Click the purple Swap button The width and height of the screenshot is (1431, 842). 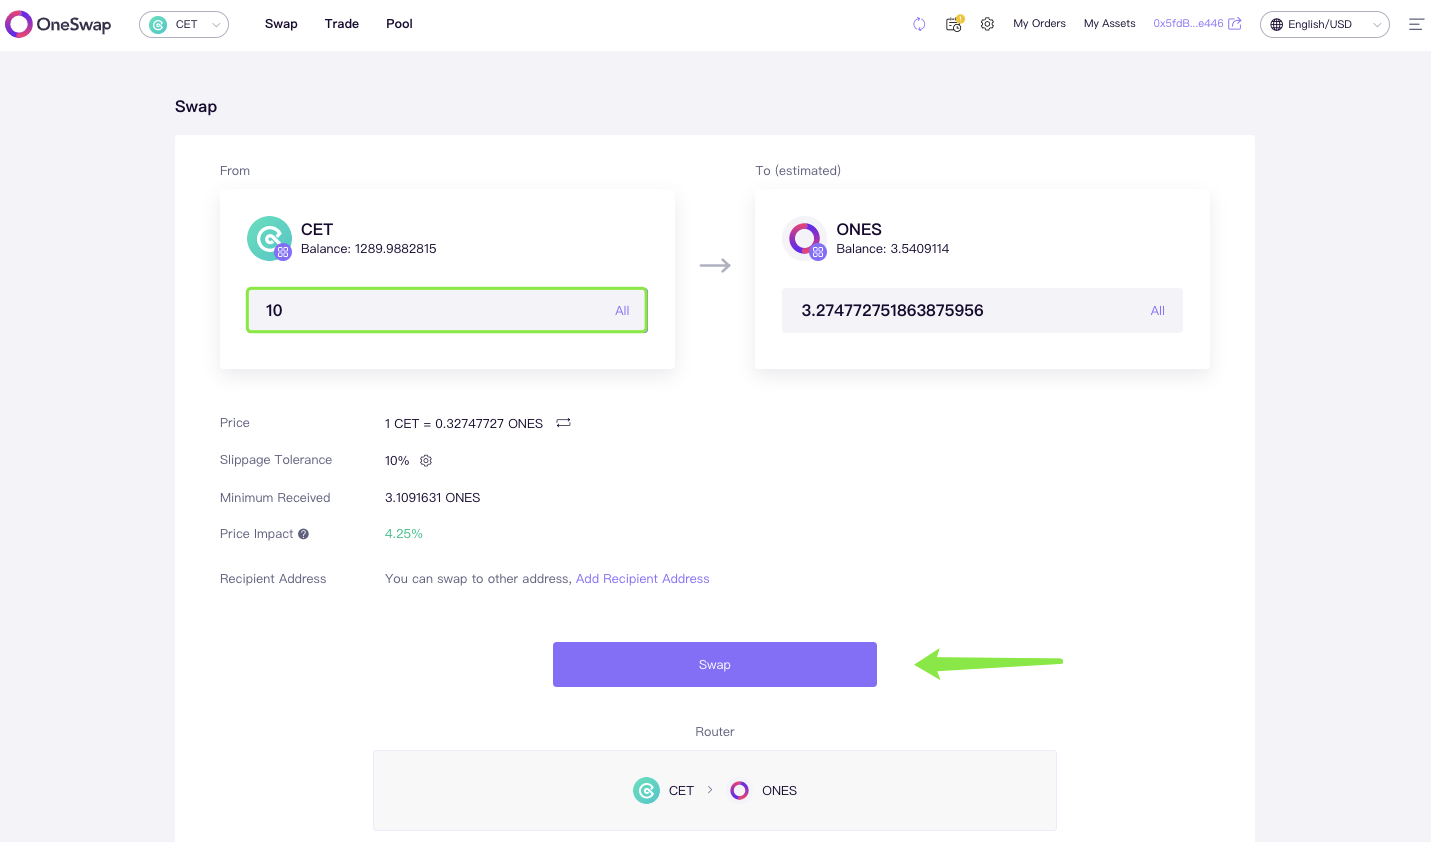(x=715, y=664)
